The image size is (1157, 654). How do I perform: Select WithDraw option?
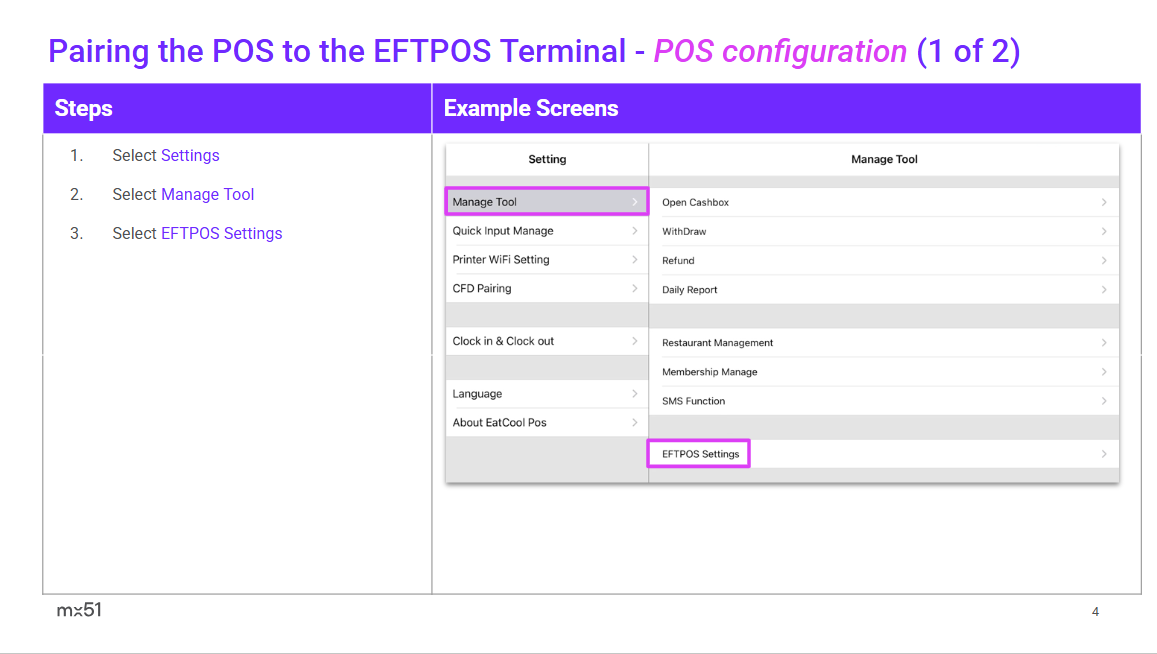click(684, 232)
